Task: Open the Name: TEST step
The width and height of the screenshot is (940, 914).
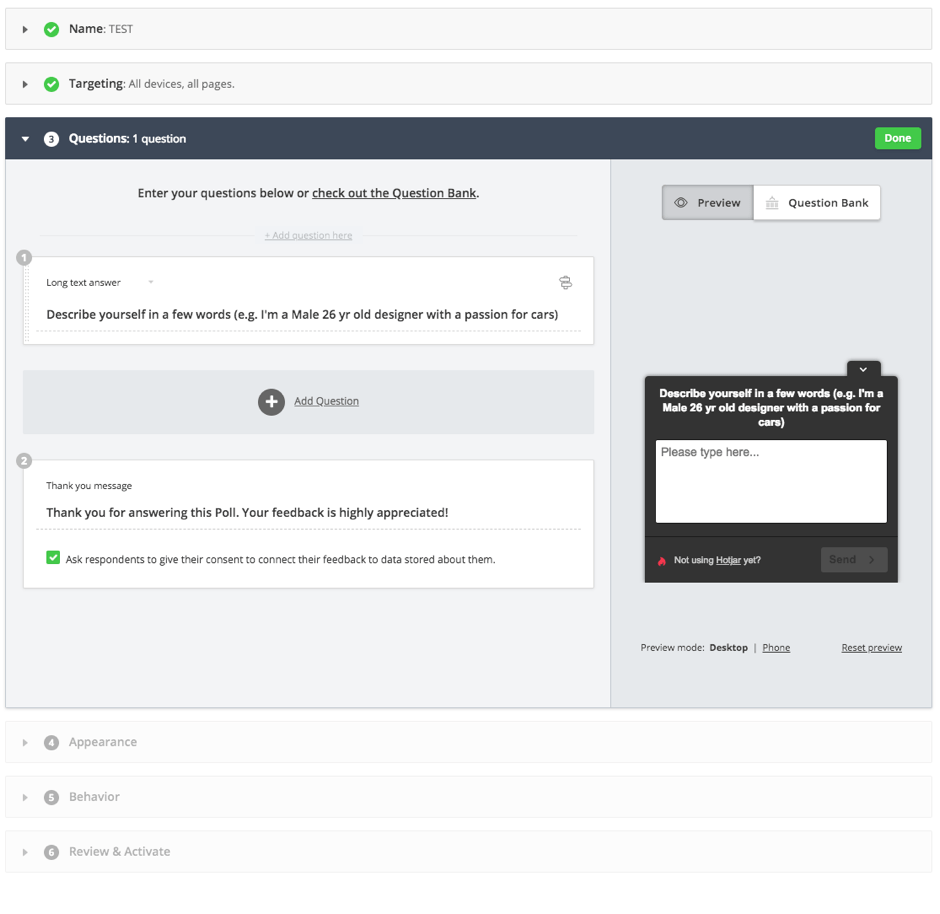Action: pos(469,29)
